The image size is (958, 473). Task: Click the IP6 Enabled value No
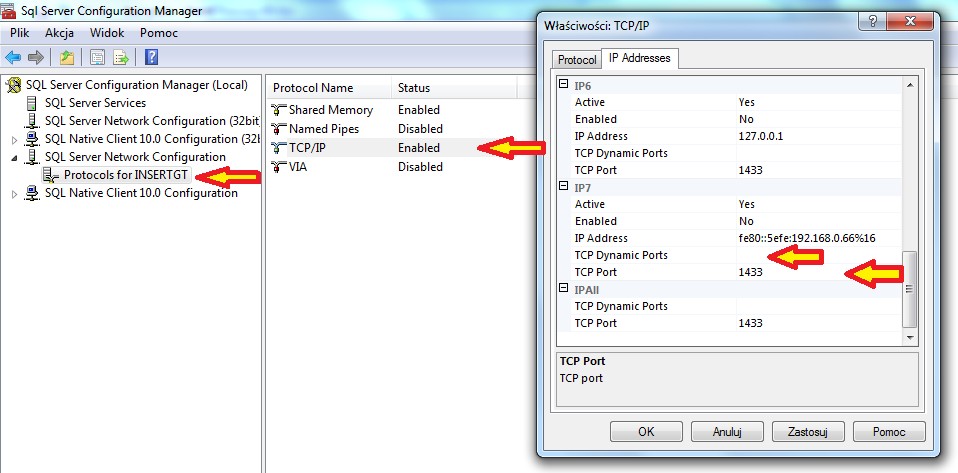pyautogui.click(x=819, y=119)
